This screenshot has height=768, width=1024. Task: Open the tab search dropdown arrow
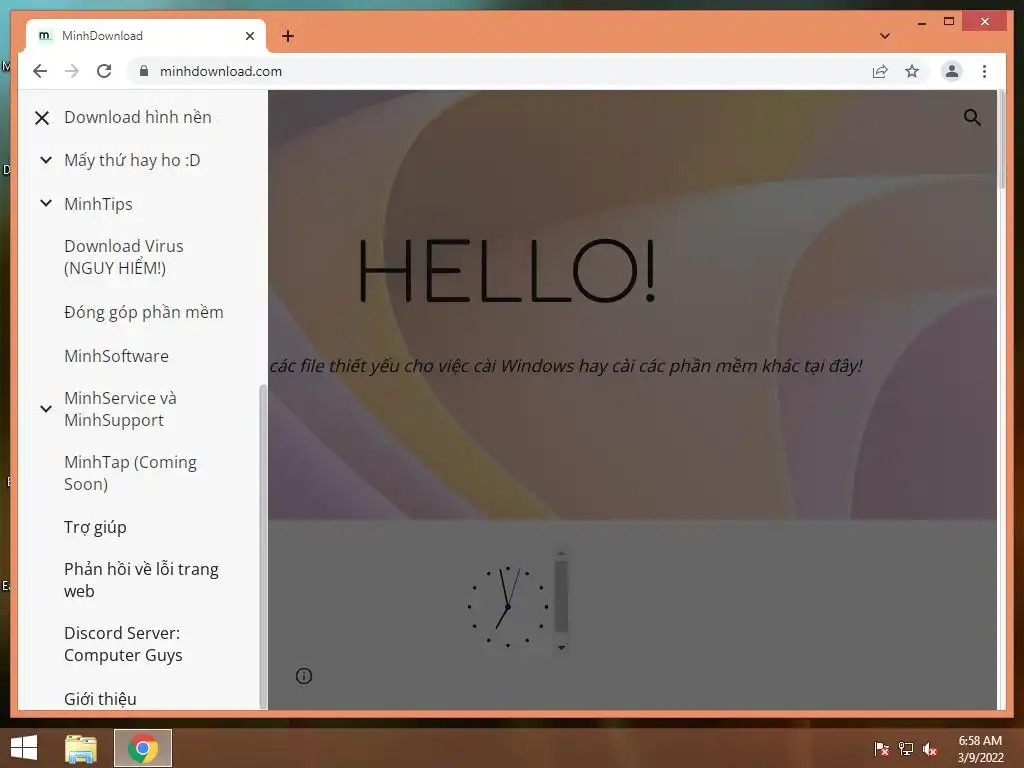(x=884, y=36)
